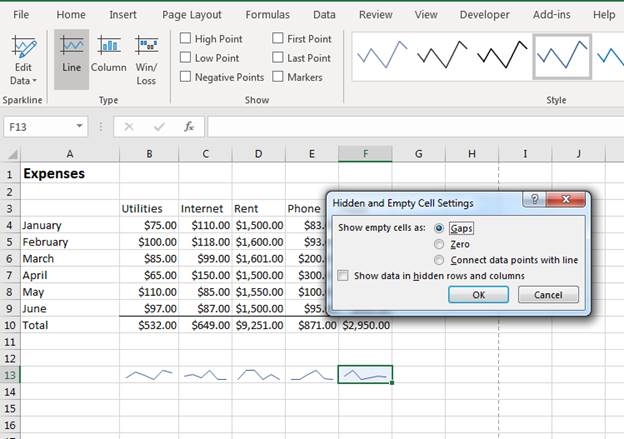Open the File tab

click(x=21, y=15)
